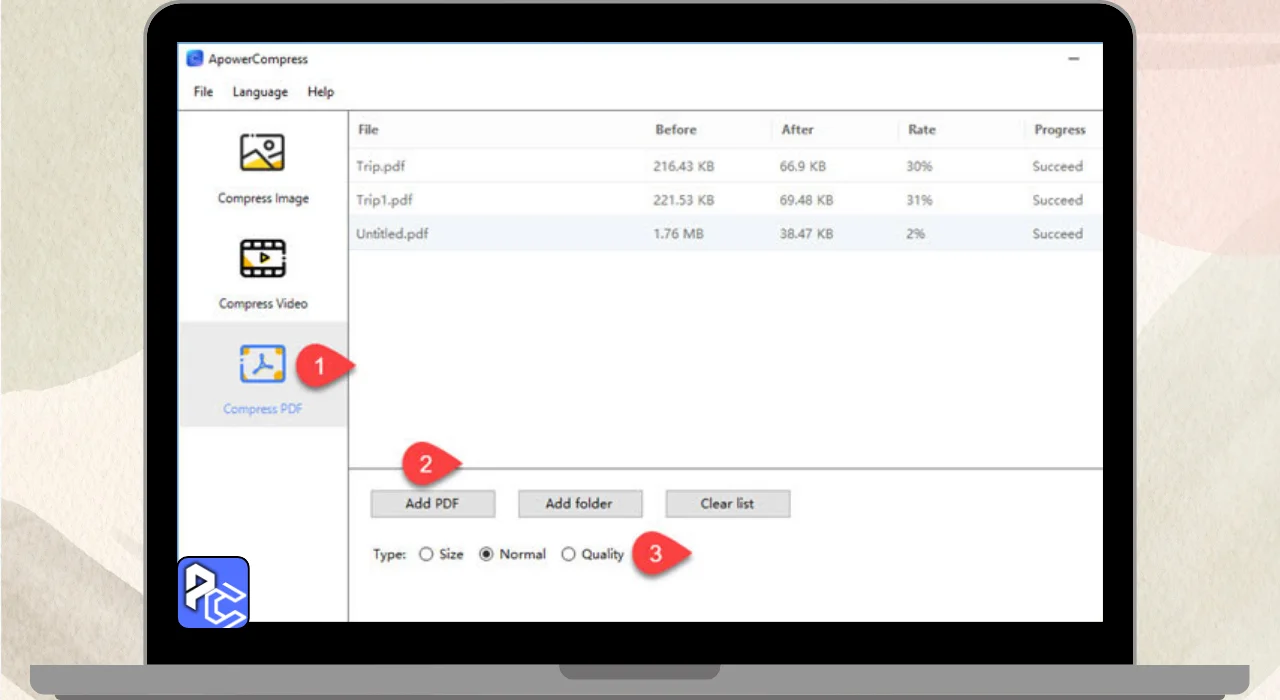Click the Rate column header

pos(921,130)
